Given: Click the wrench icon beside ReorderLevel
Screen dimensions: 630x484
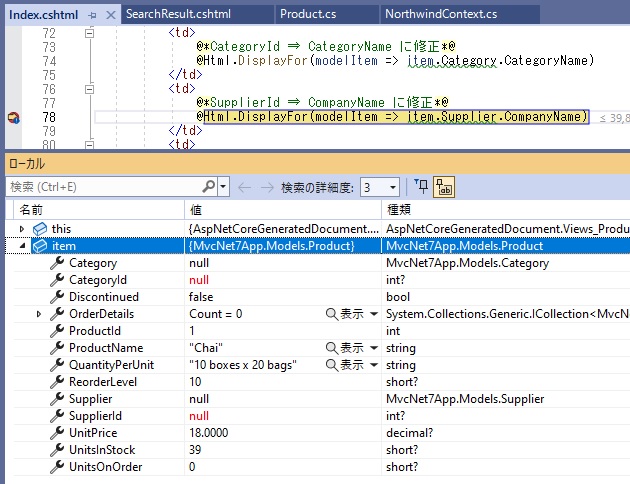Looking at the screenshot, I should click(57, 382).
